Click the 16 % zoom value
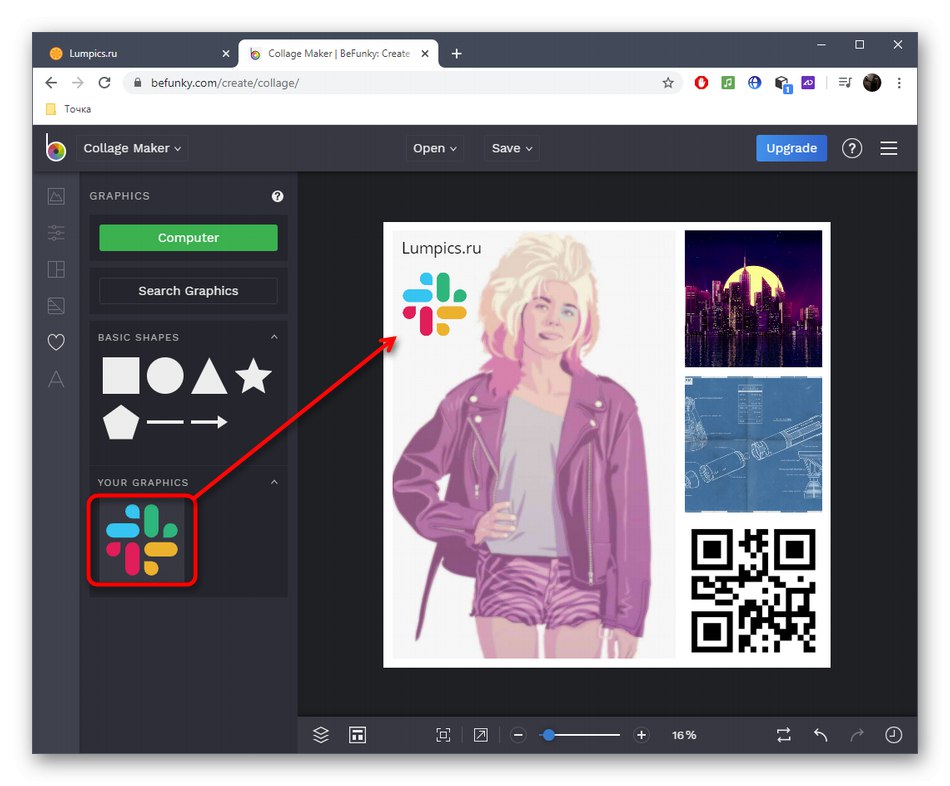 684,735
